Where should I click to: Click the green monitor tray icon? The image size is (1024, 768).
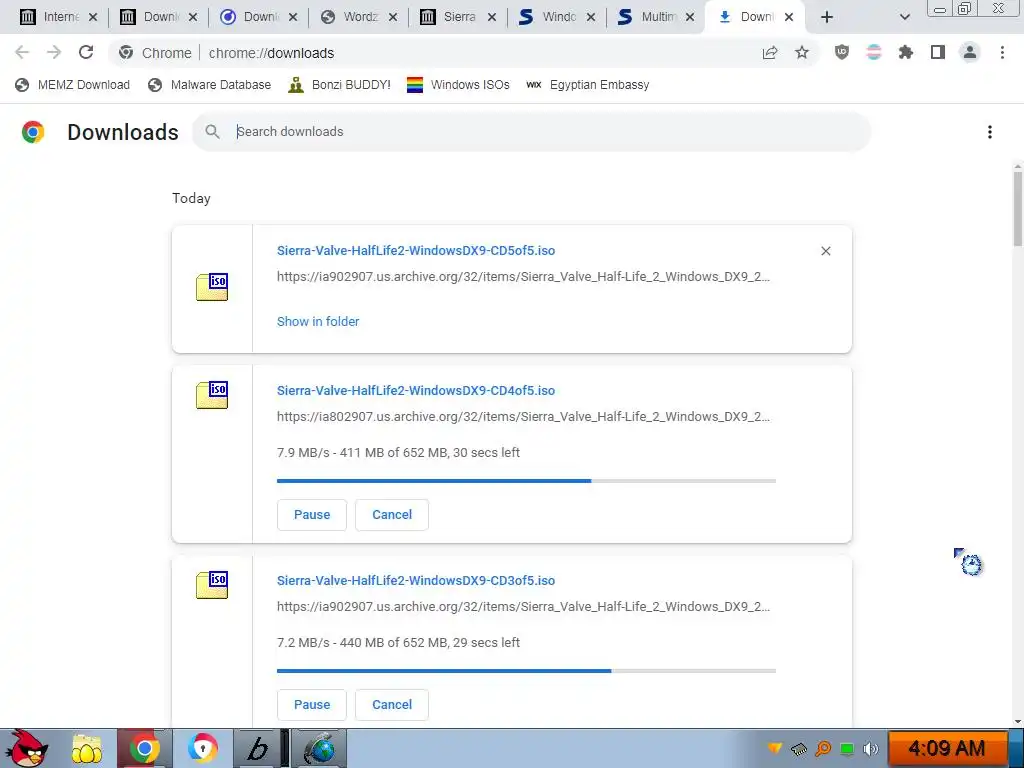pos(846,749)
